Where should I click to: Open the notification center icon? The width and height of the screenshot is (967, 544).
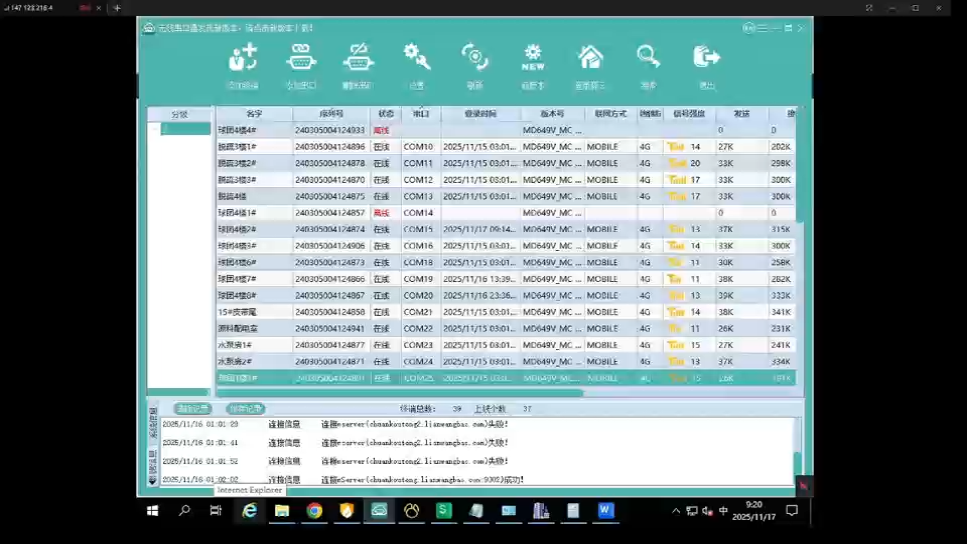point(792,511)
